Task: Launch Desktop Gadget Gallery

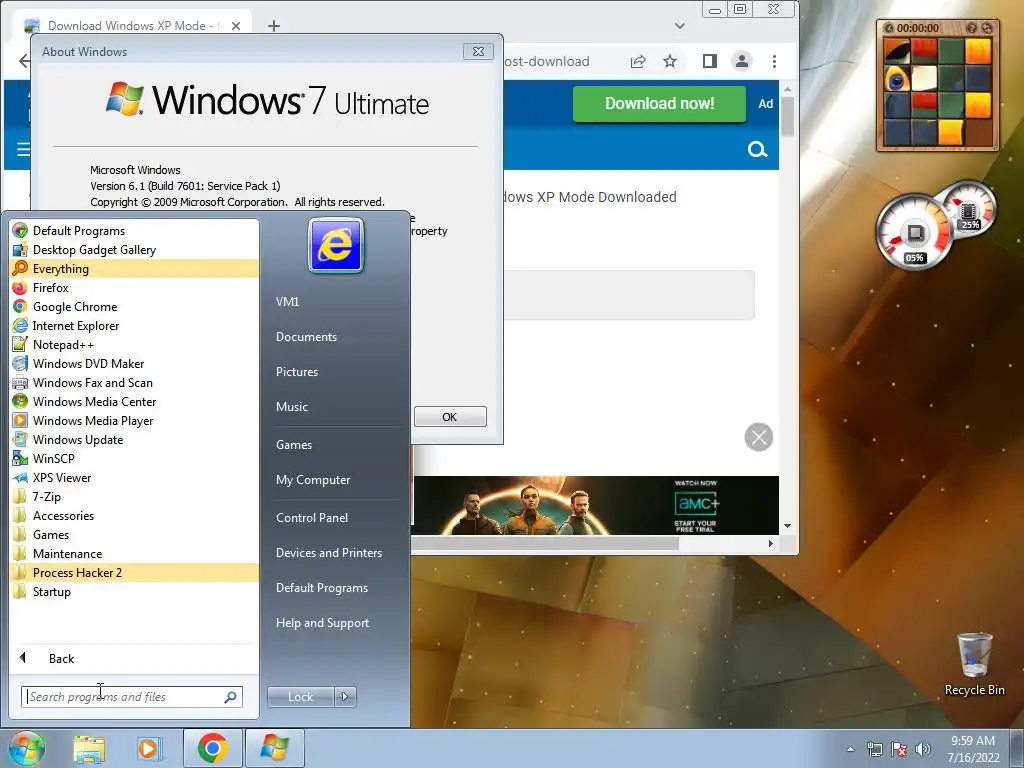Action: coord(135,249)
